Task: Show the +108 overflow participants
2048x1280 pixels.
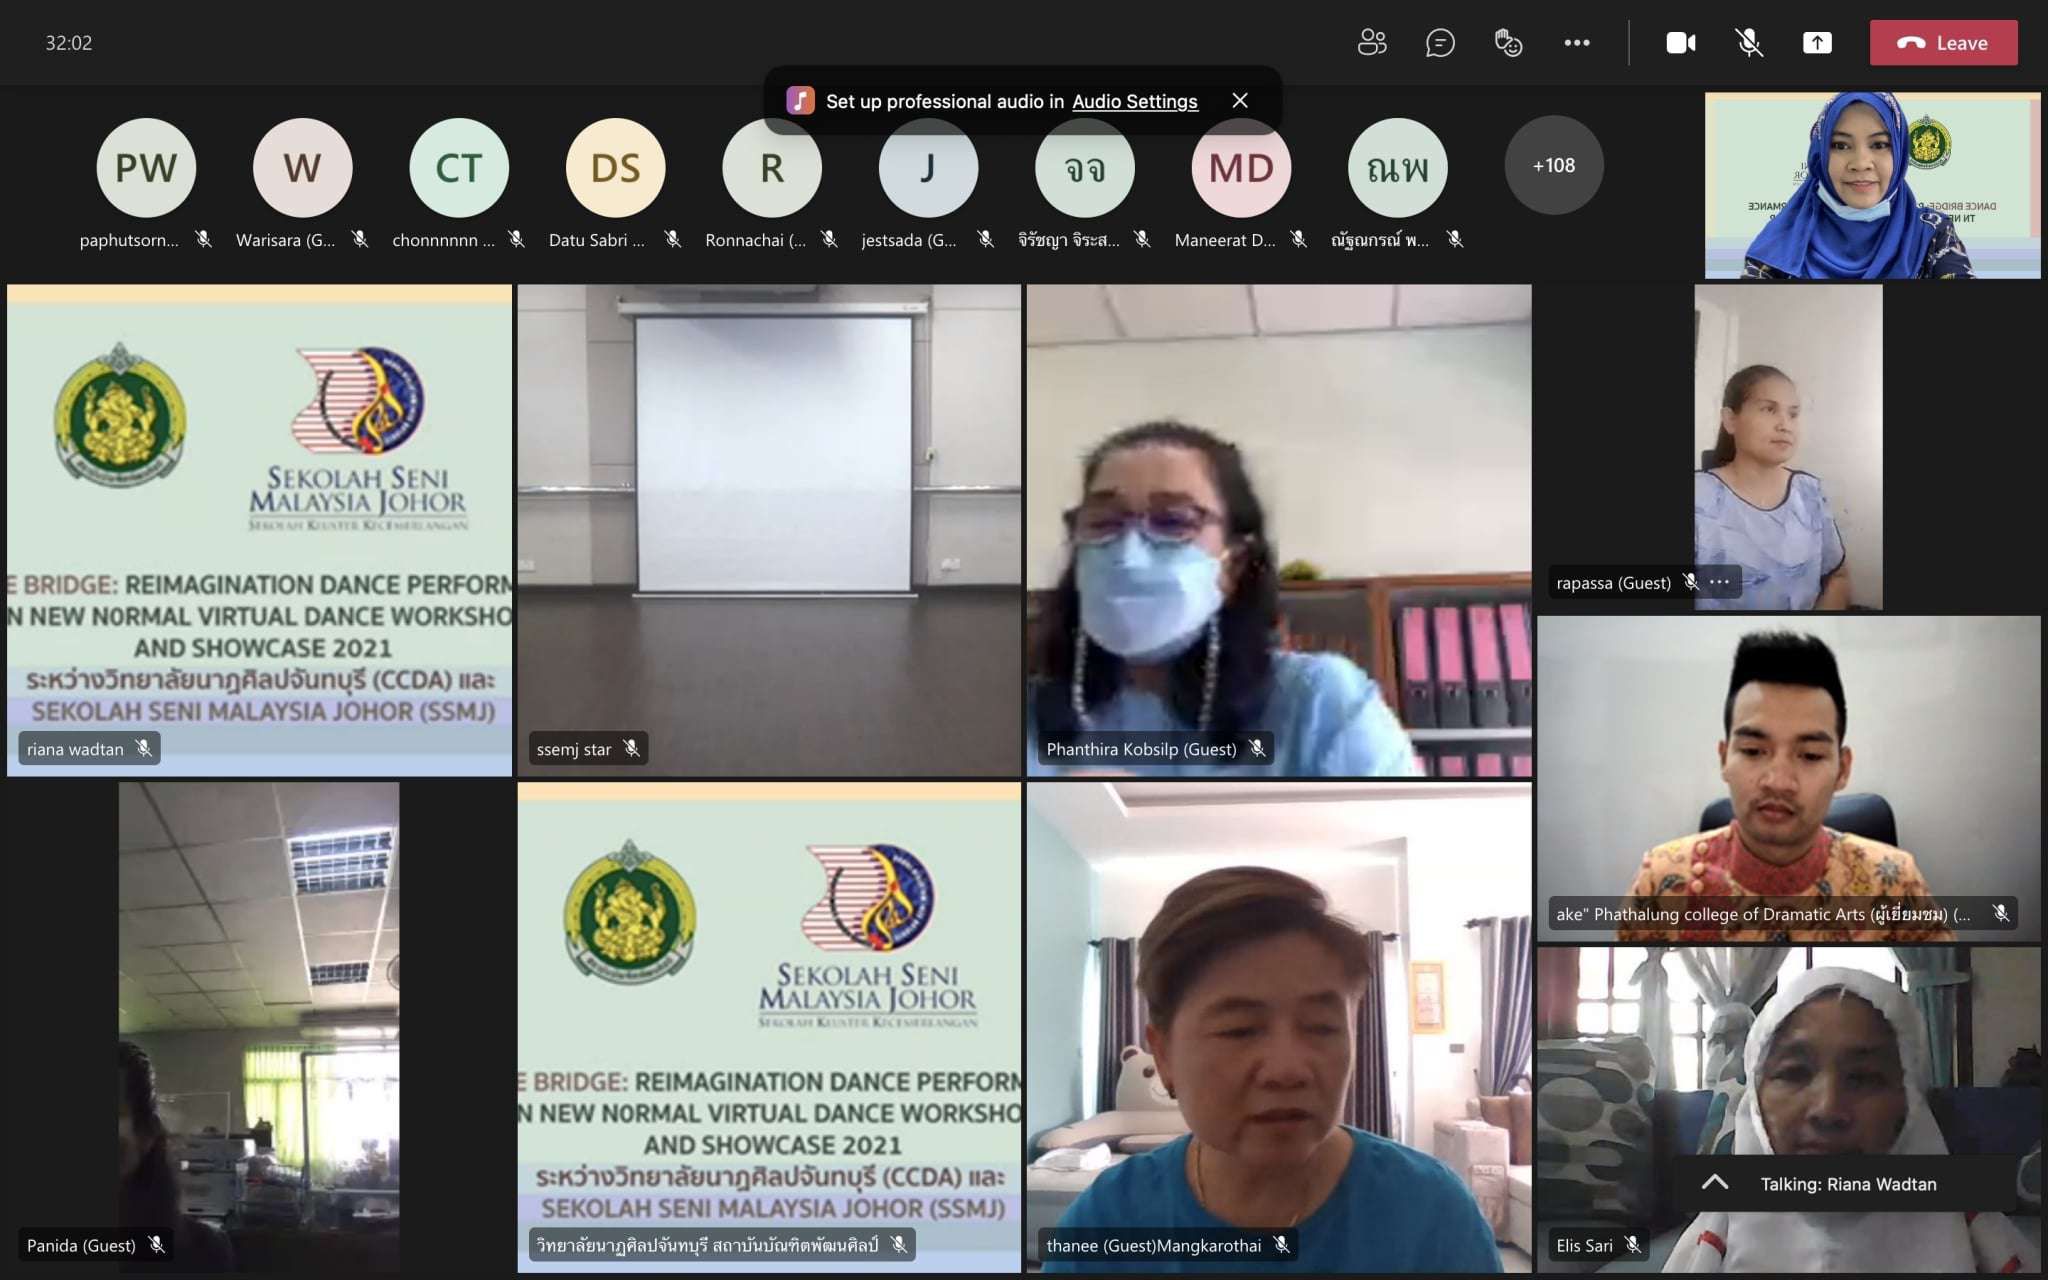Action: [x=1554, y=166]
